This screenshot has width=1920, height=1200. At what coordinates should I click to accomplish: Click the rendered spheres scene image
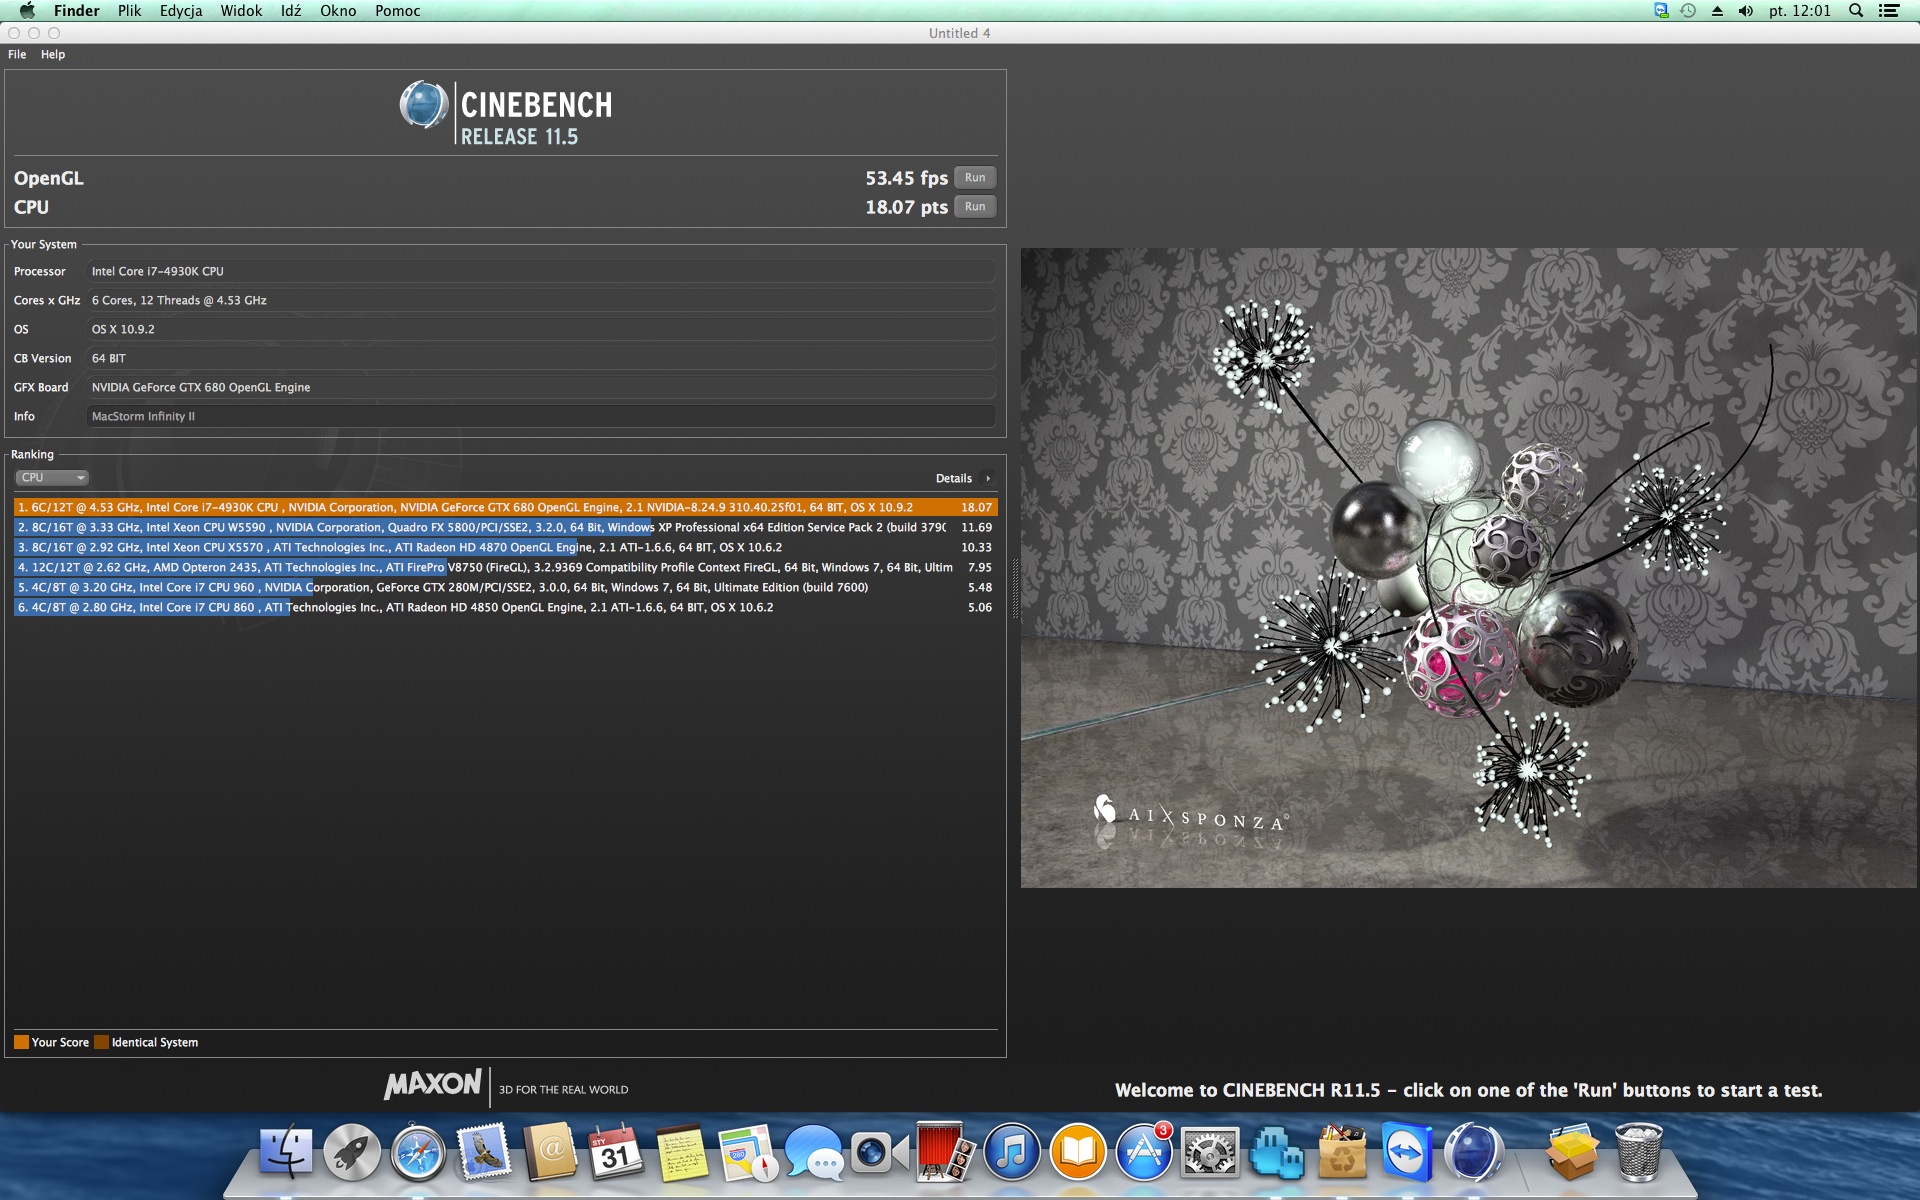pos(1468,567)
